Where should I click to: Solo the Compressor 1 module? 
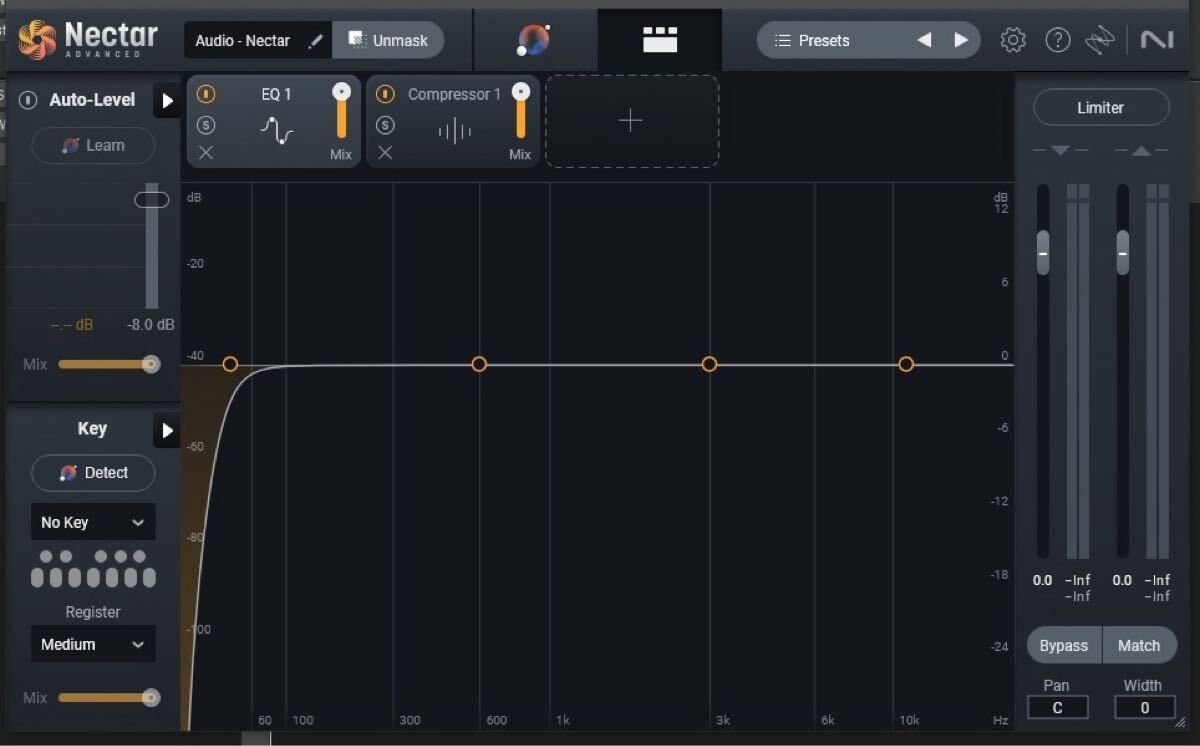pyautogui.click(x=385, y=124)
